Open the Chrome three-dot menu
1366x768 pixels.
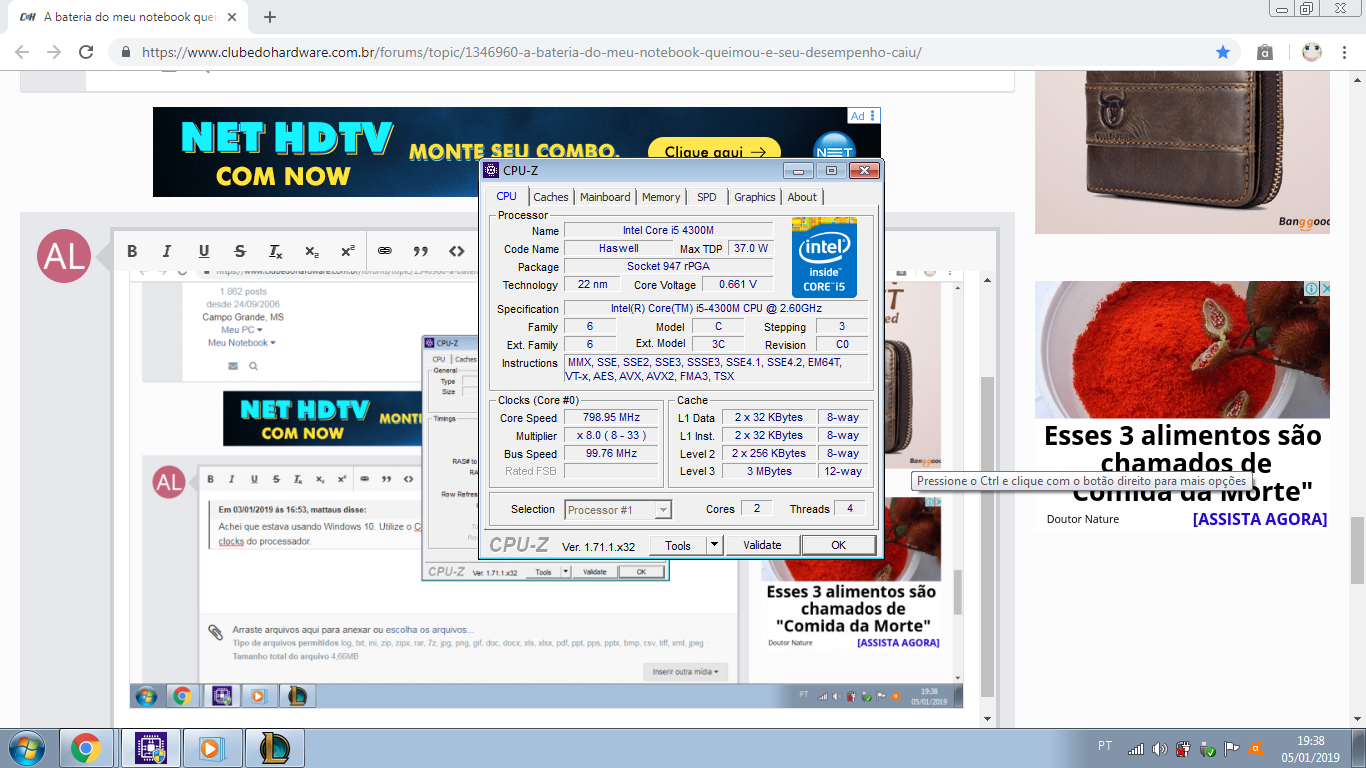click(1345, 52)
